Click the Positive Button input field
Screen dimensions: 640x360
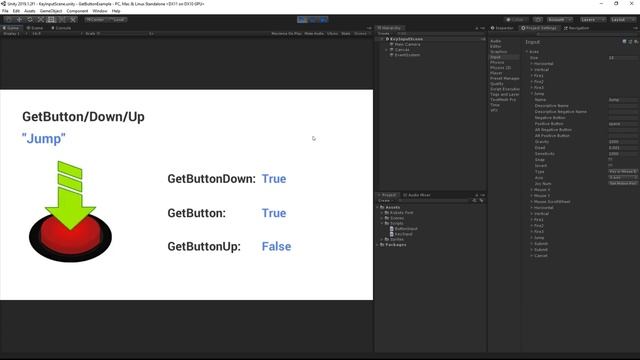point(623,124)
